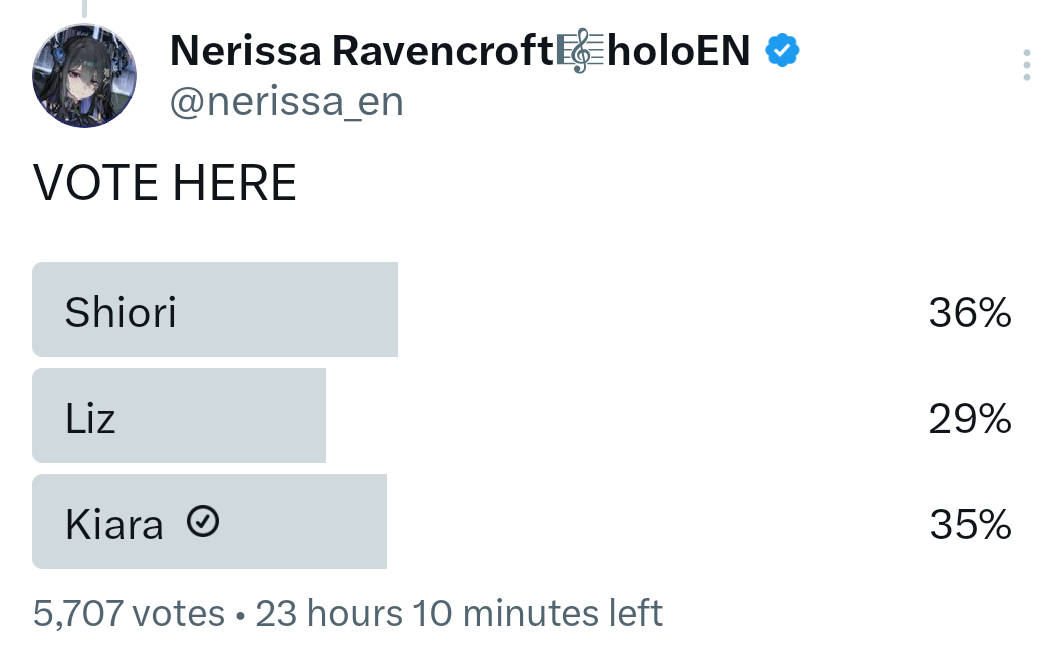Select the Kiara poll option
Image resolution: width=1042 pixels, height=651 pixels.
click(x=522, y=521)
